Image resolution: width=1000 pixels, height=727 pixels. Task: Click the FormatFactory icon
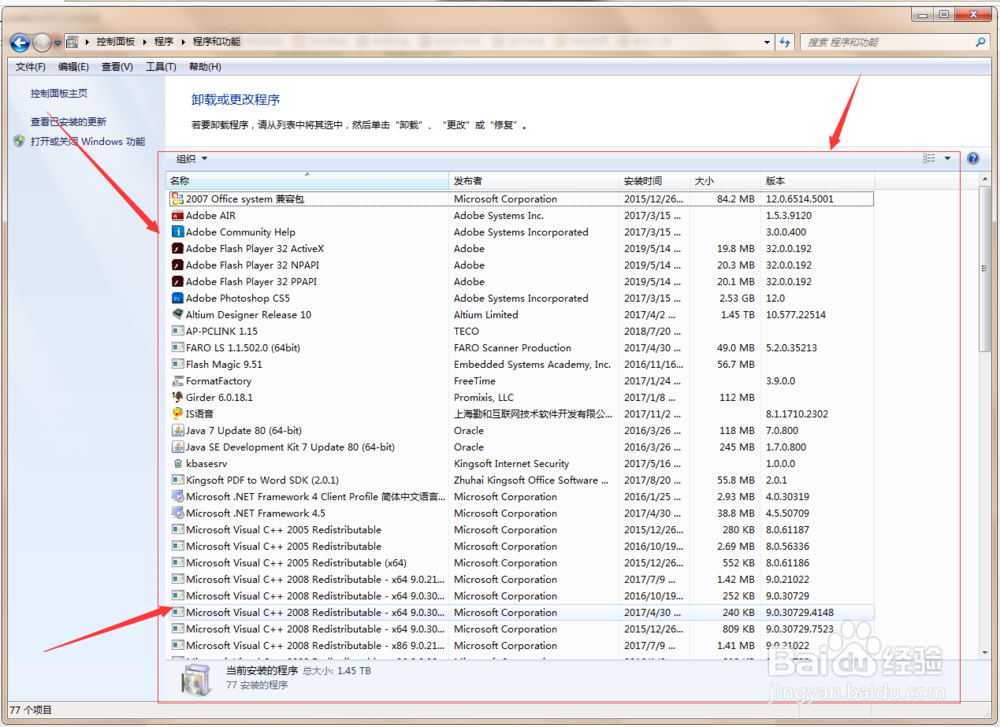[x=178, y=381]
